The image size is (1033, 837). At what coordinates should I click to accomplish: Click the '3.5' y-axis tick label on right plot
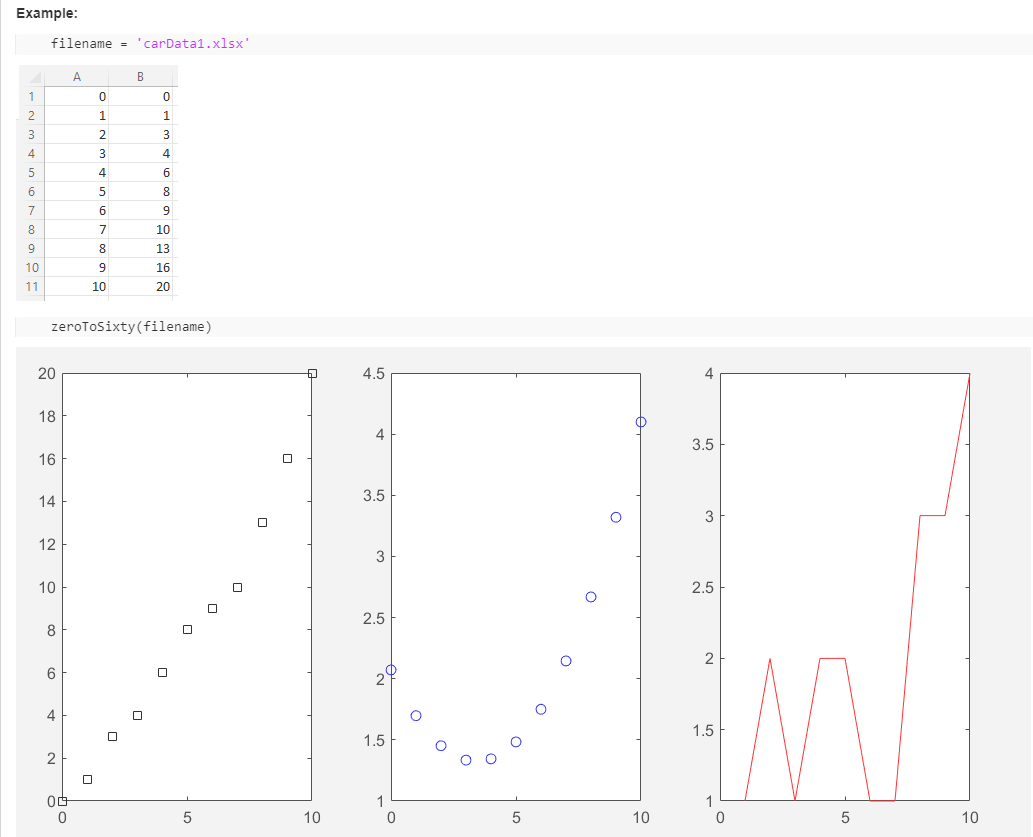click(x=703, y=445)
